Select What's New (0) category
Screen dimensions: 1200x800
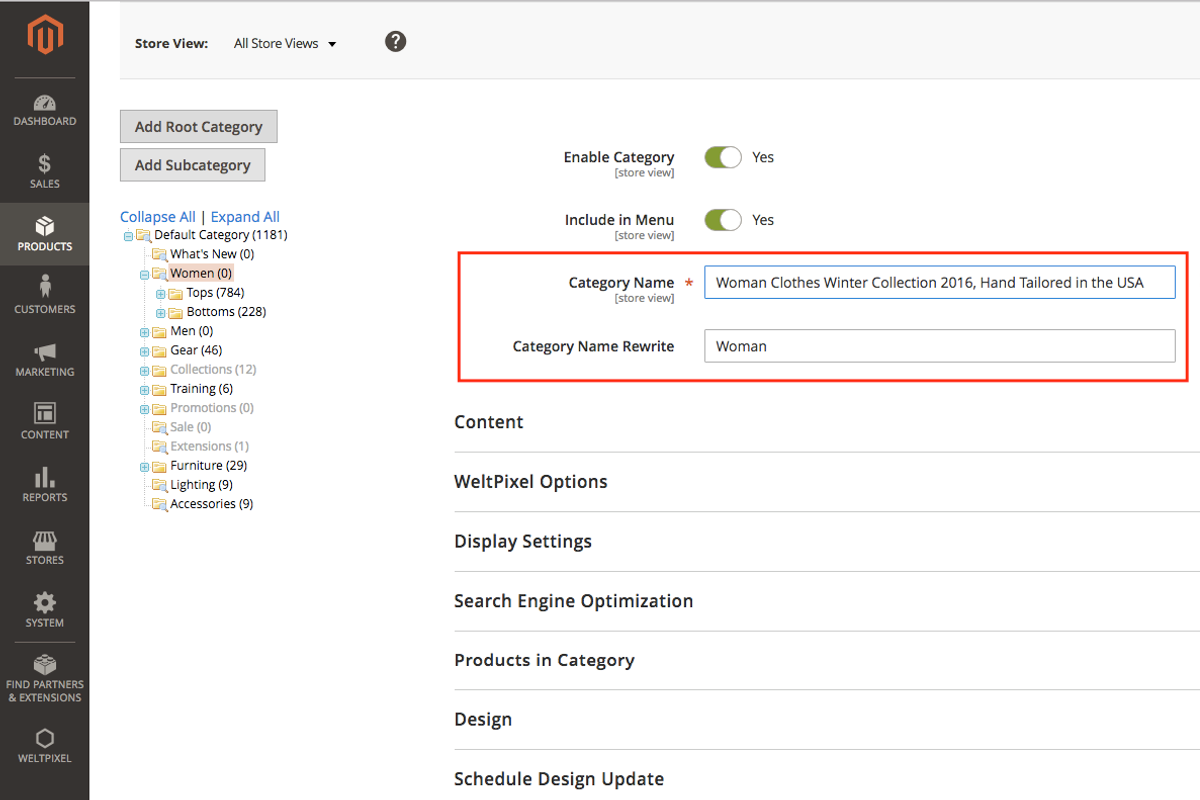click(x=212, y=254)
